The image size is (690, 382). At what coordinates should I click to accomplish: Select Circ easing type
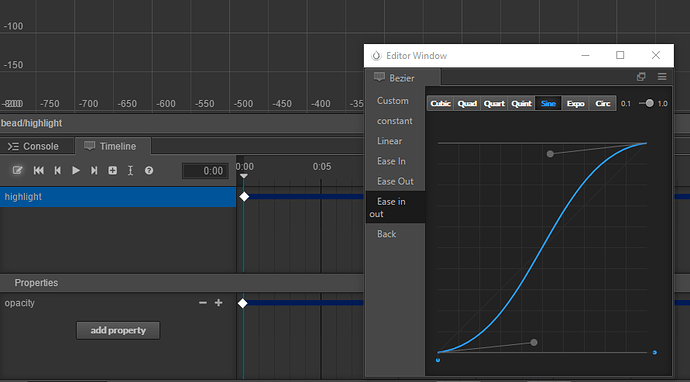tap(602, 104)
